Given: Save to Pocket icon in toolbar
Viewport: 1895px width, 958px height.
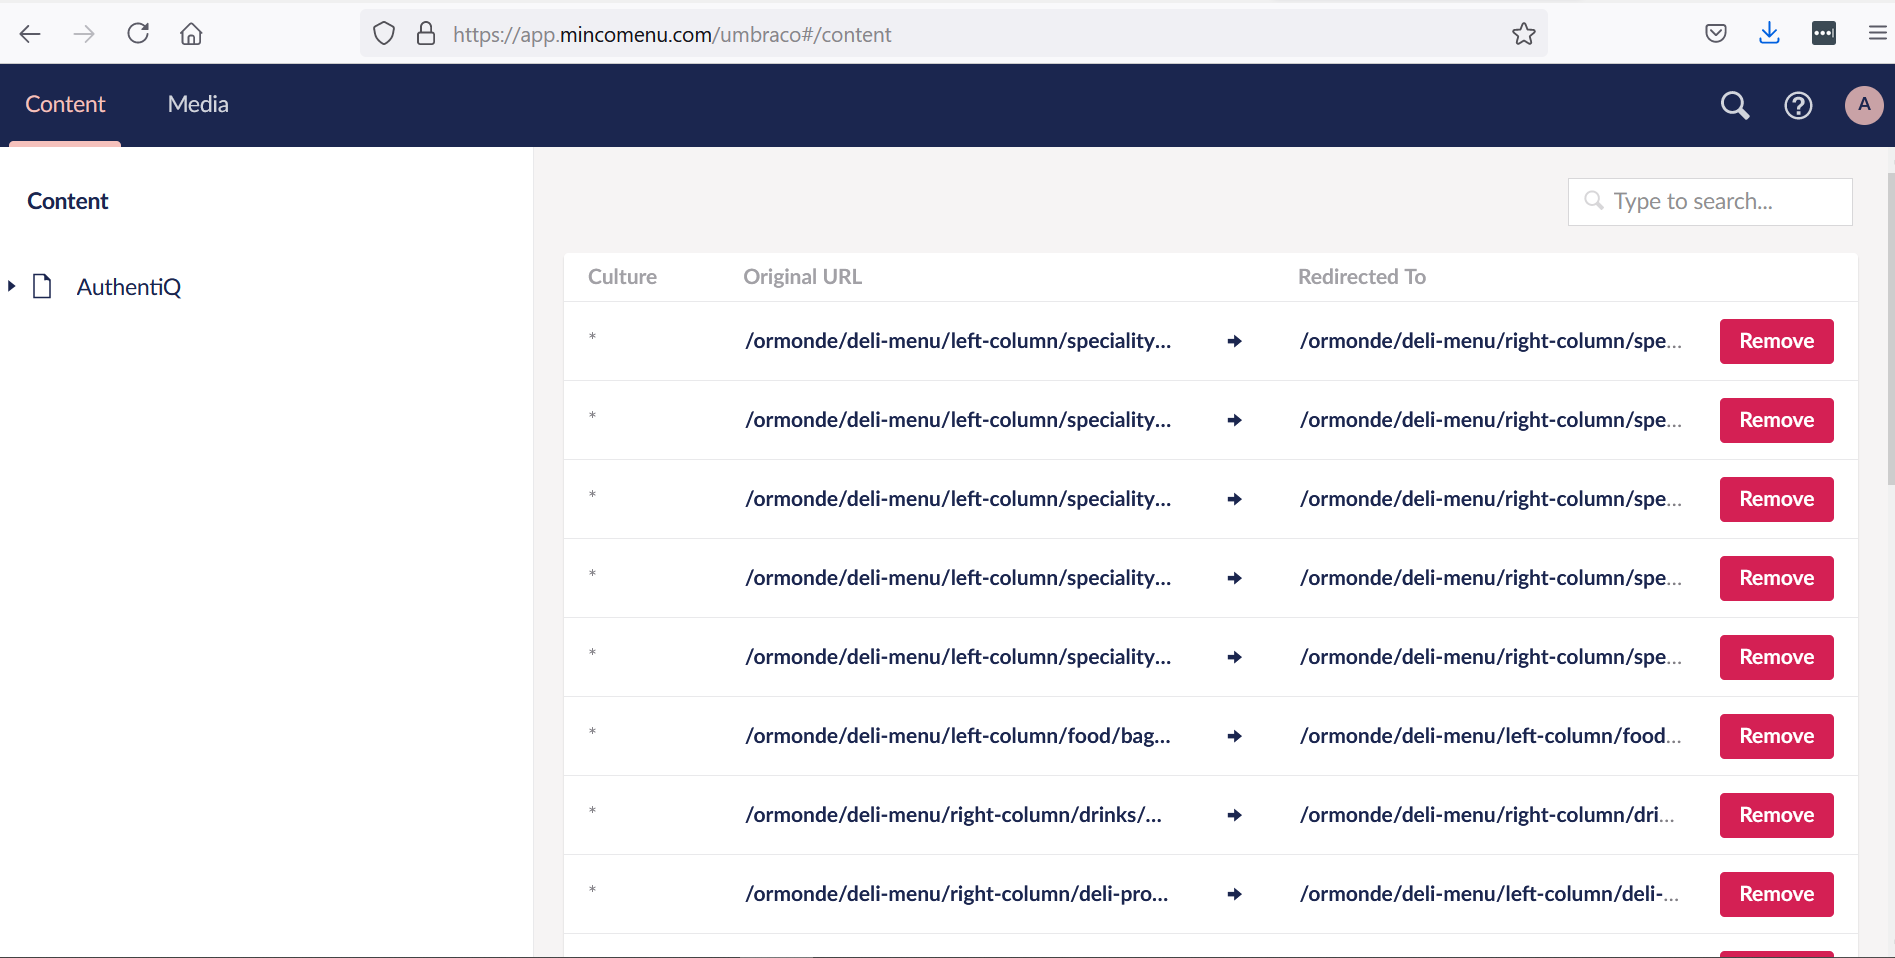Looking at the screenshot, I should 1715,34.
